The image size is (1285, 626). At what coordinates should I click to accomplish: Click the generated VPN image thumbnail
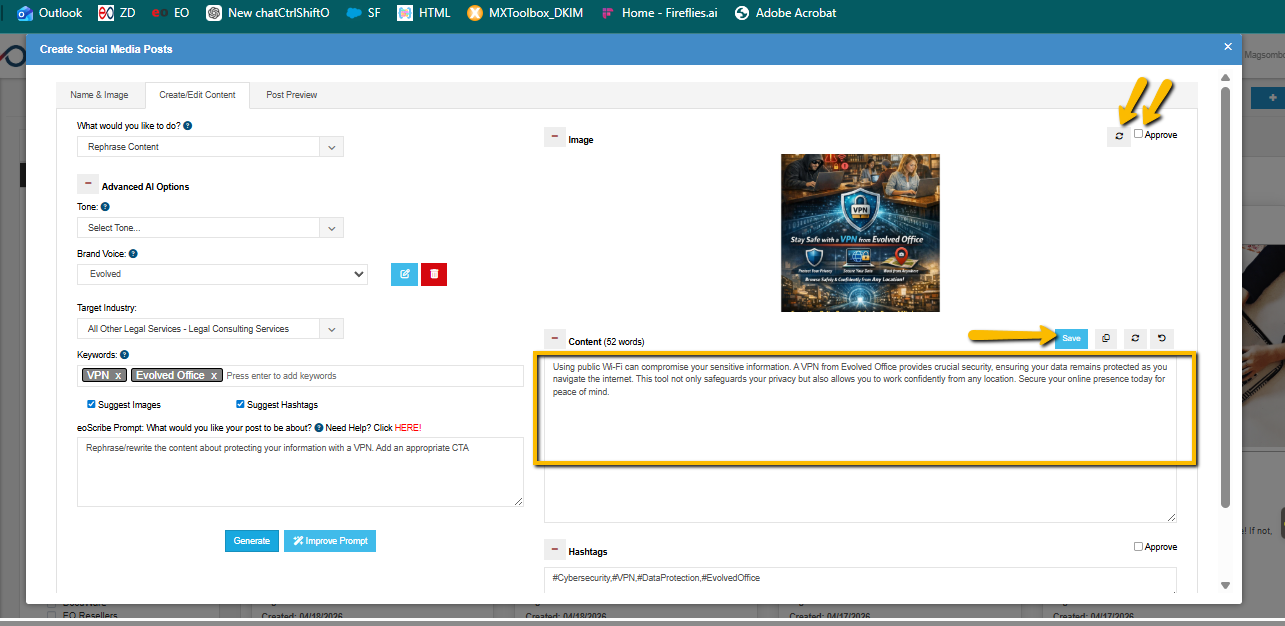click(860, 233)
